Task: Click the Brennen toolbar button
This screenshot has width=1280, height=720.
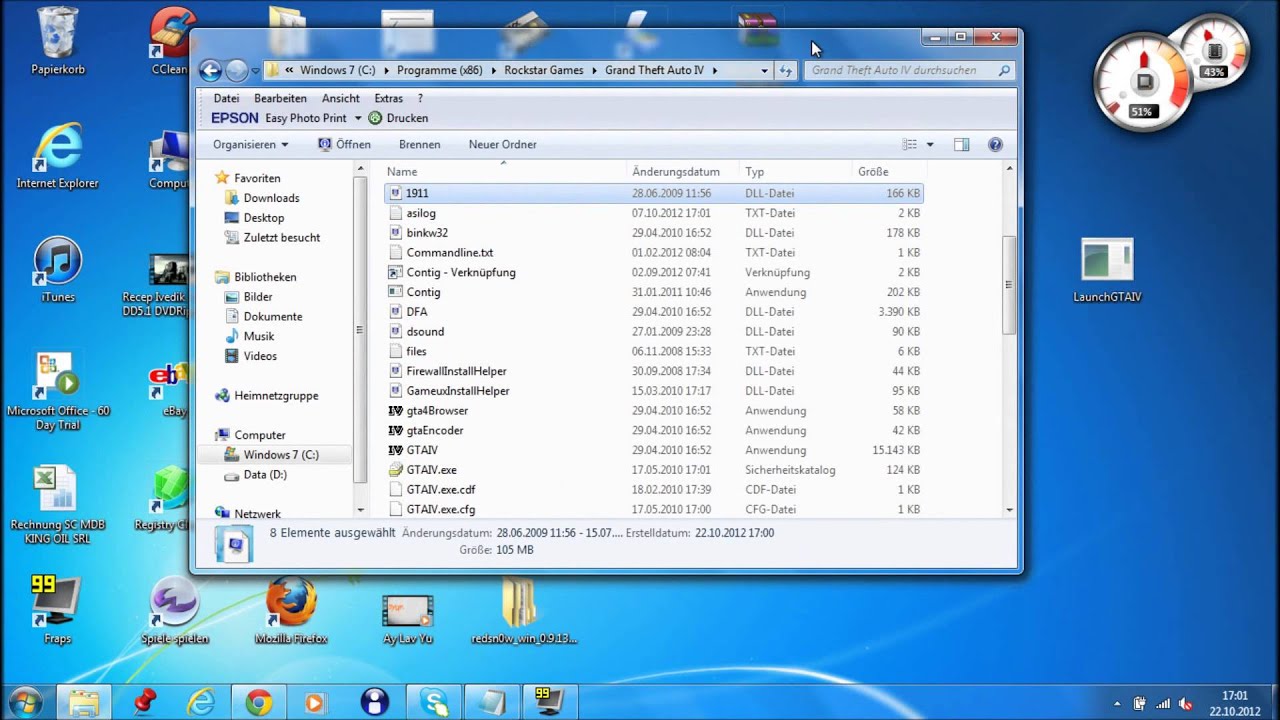Action: click(x=420, y=144)
